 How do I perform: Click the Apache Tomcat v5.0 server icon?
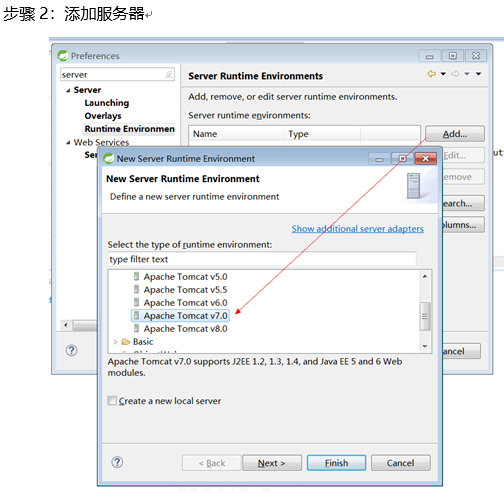136,276
